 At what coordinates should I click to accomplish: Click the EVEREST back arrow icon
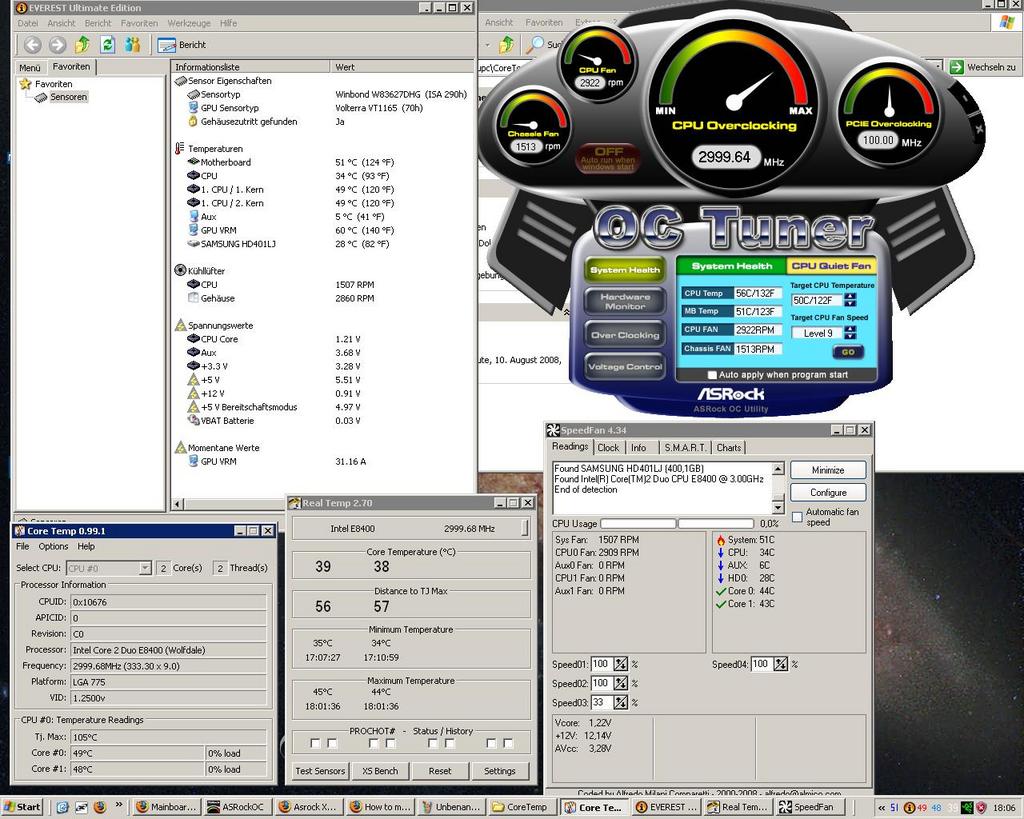point(32,45)
